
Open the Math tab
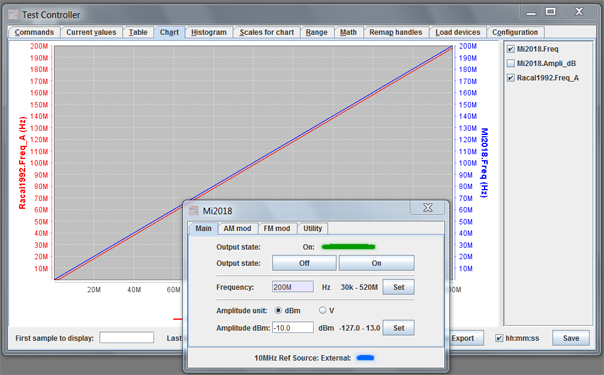click(348, 32)
